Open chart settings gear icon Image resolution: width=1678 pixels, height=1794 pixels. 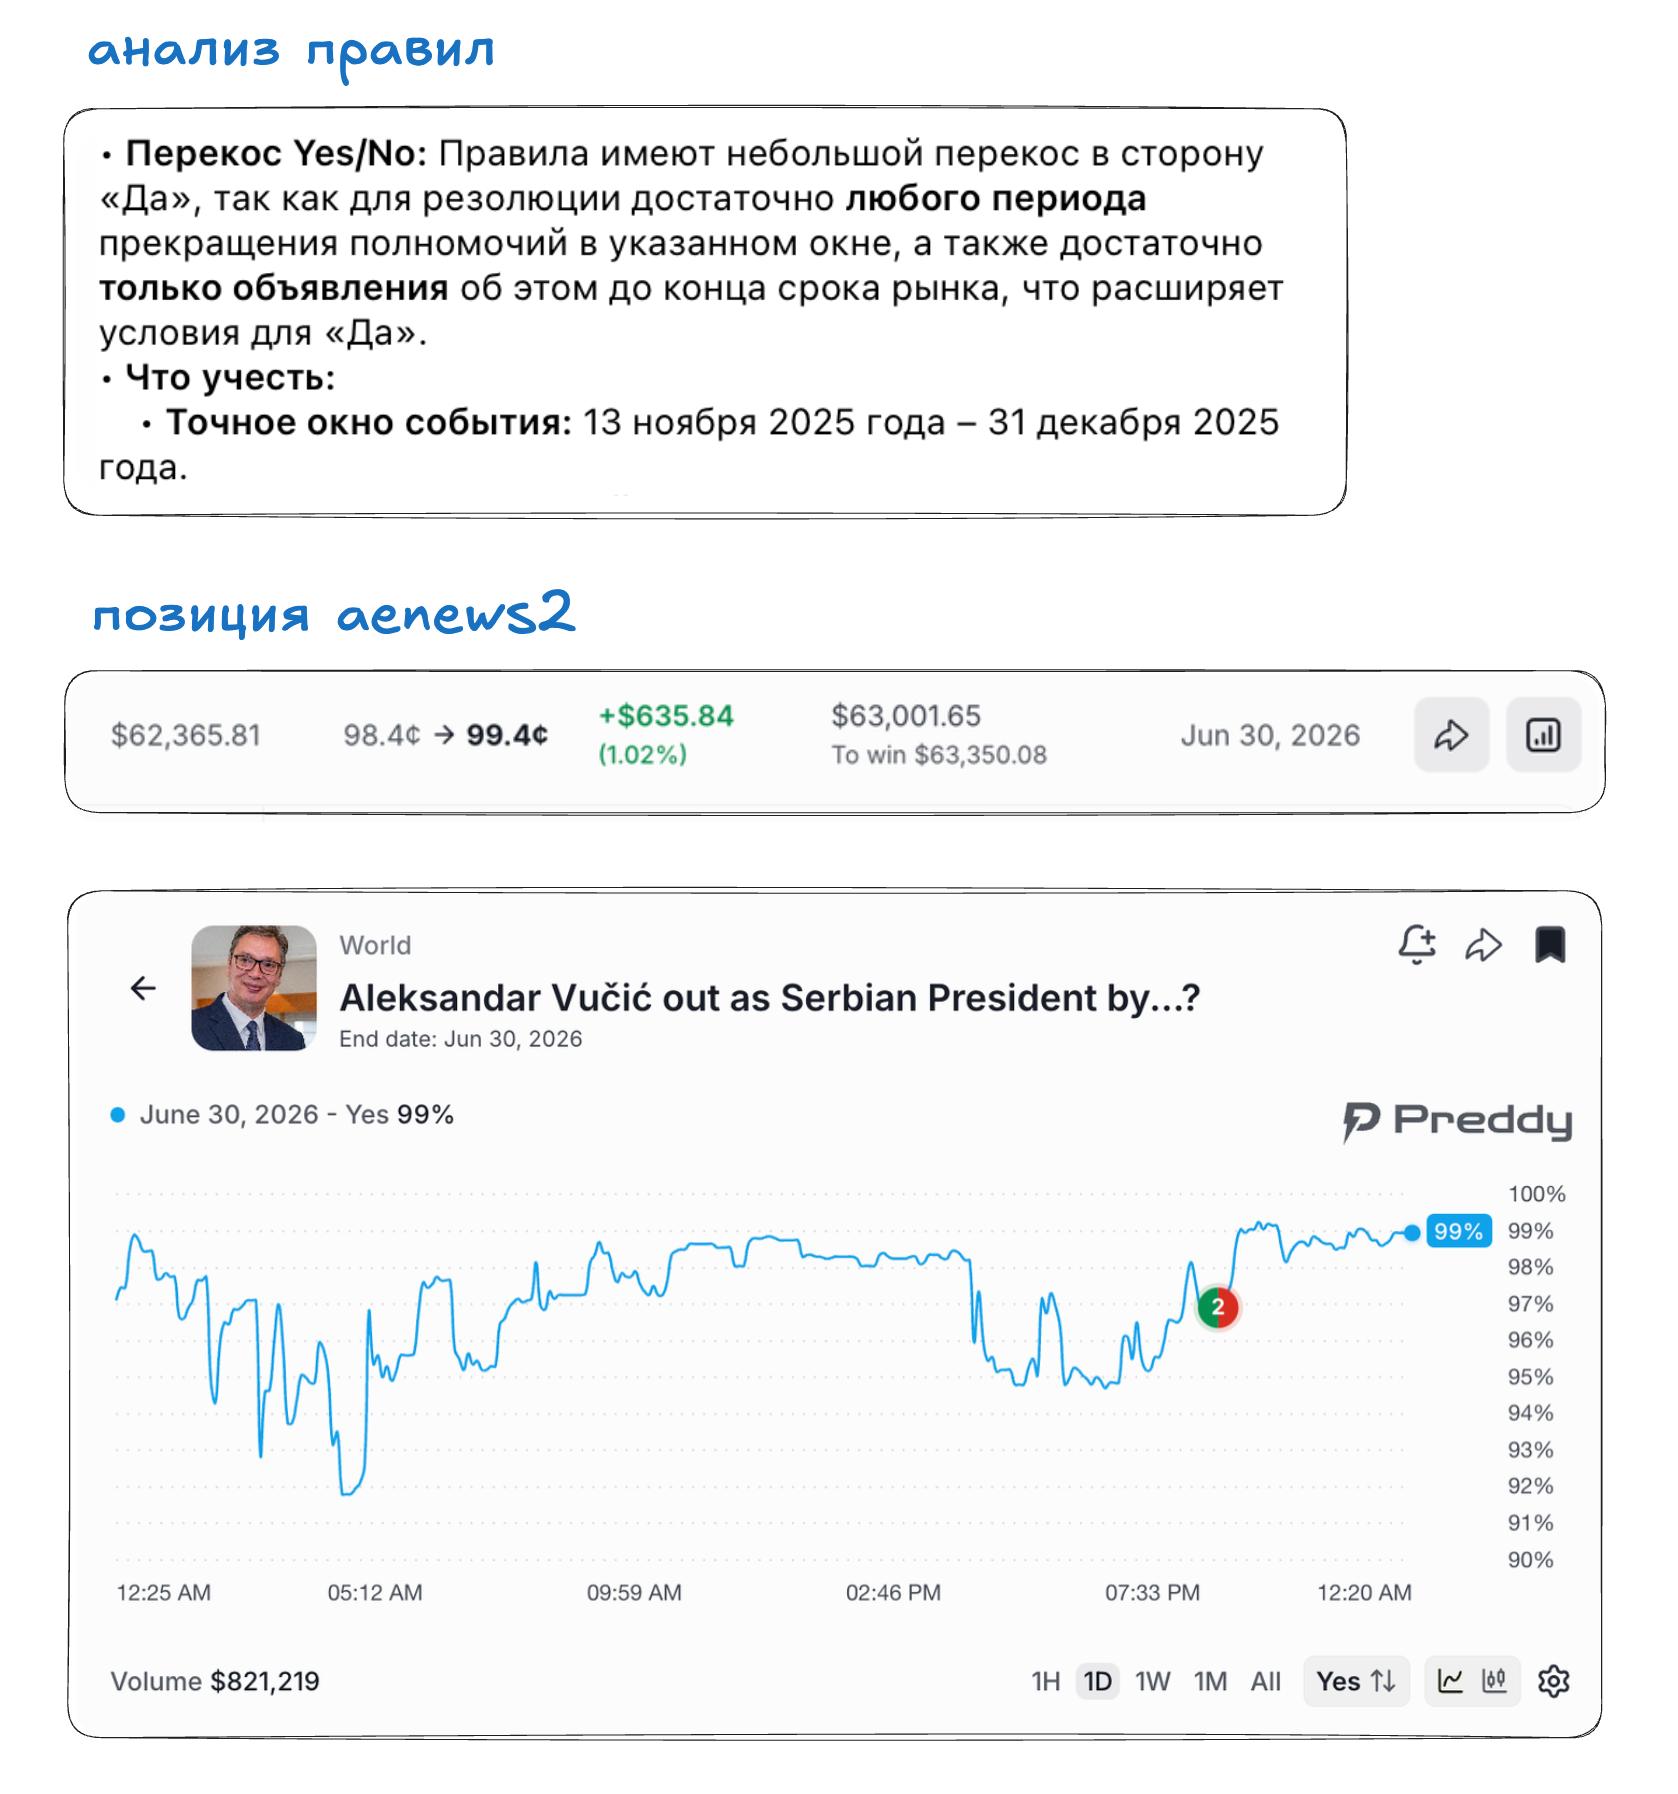click(1554, 1681)
